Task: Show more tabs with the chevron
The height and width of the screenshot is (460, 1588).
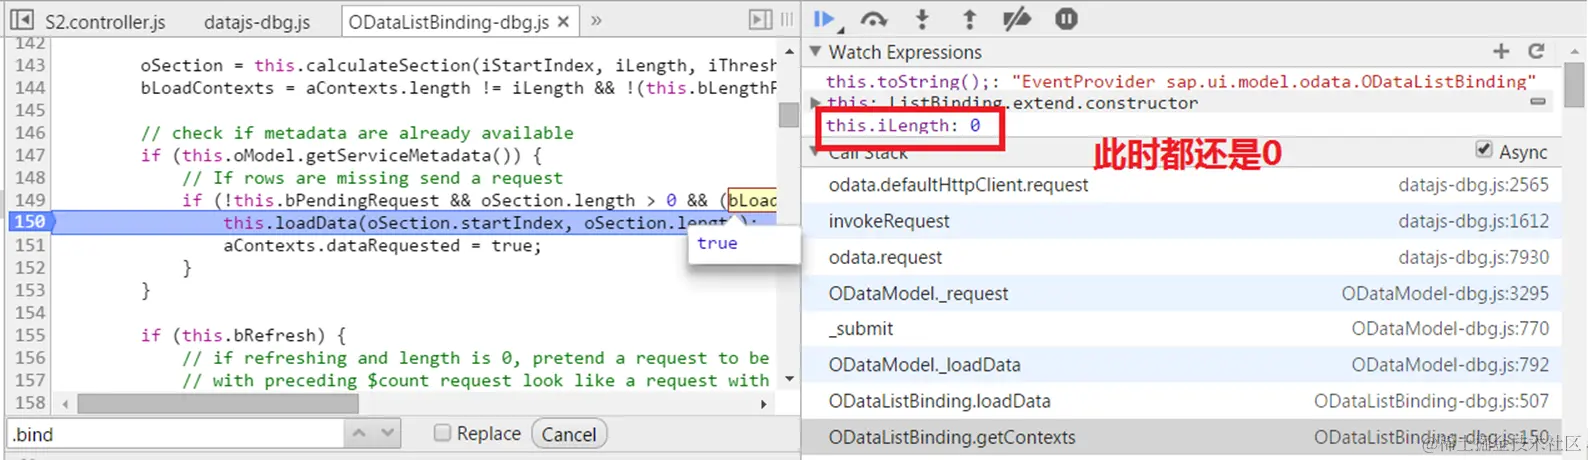Action: [x=596, y=20]
